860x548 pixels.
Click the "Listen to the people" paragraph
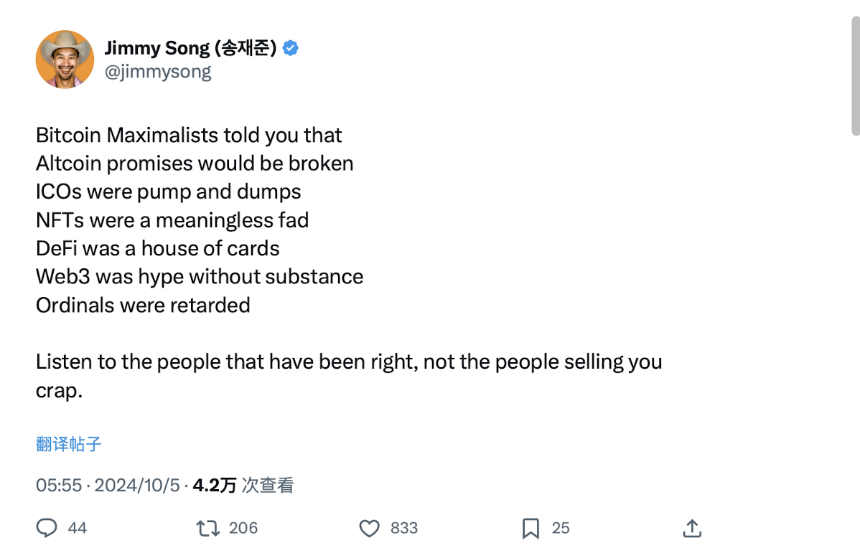click(348, 362)
